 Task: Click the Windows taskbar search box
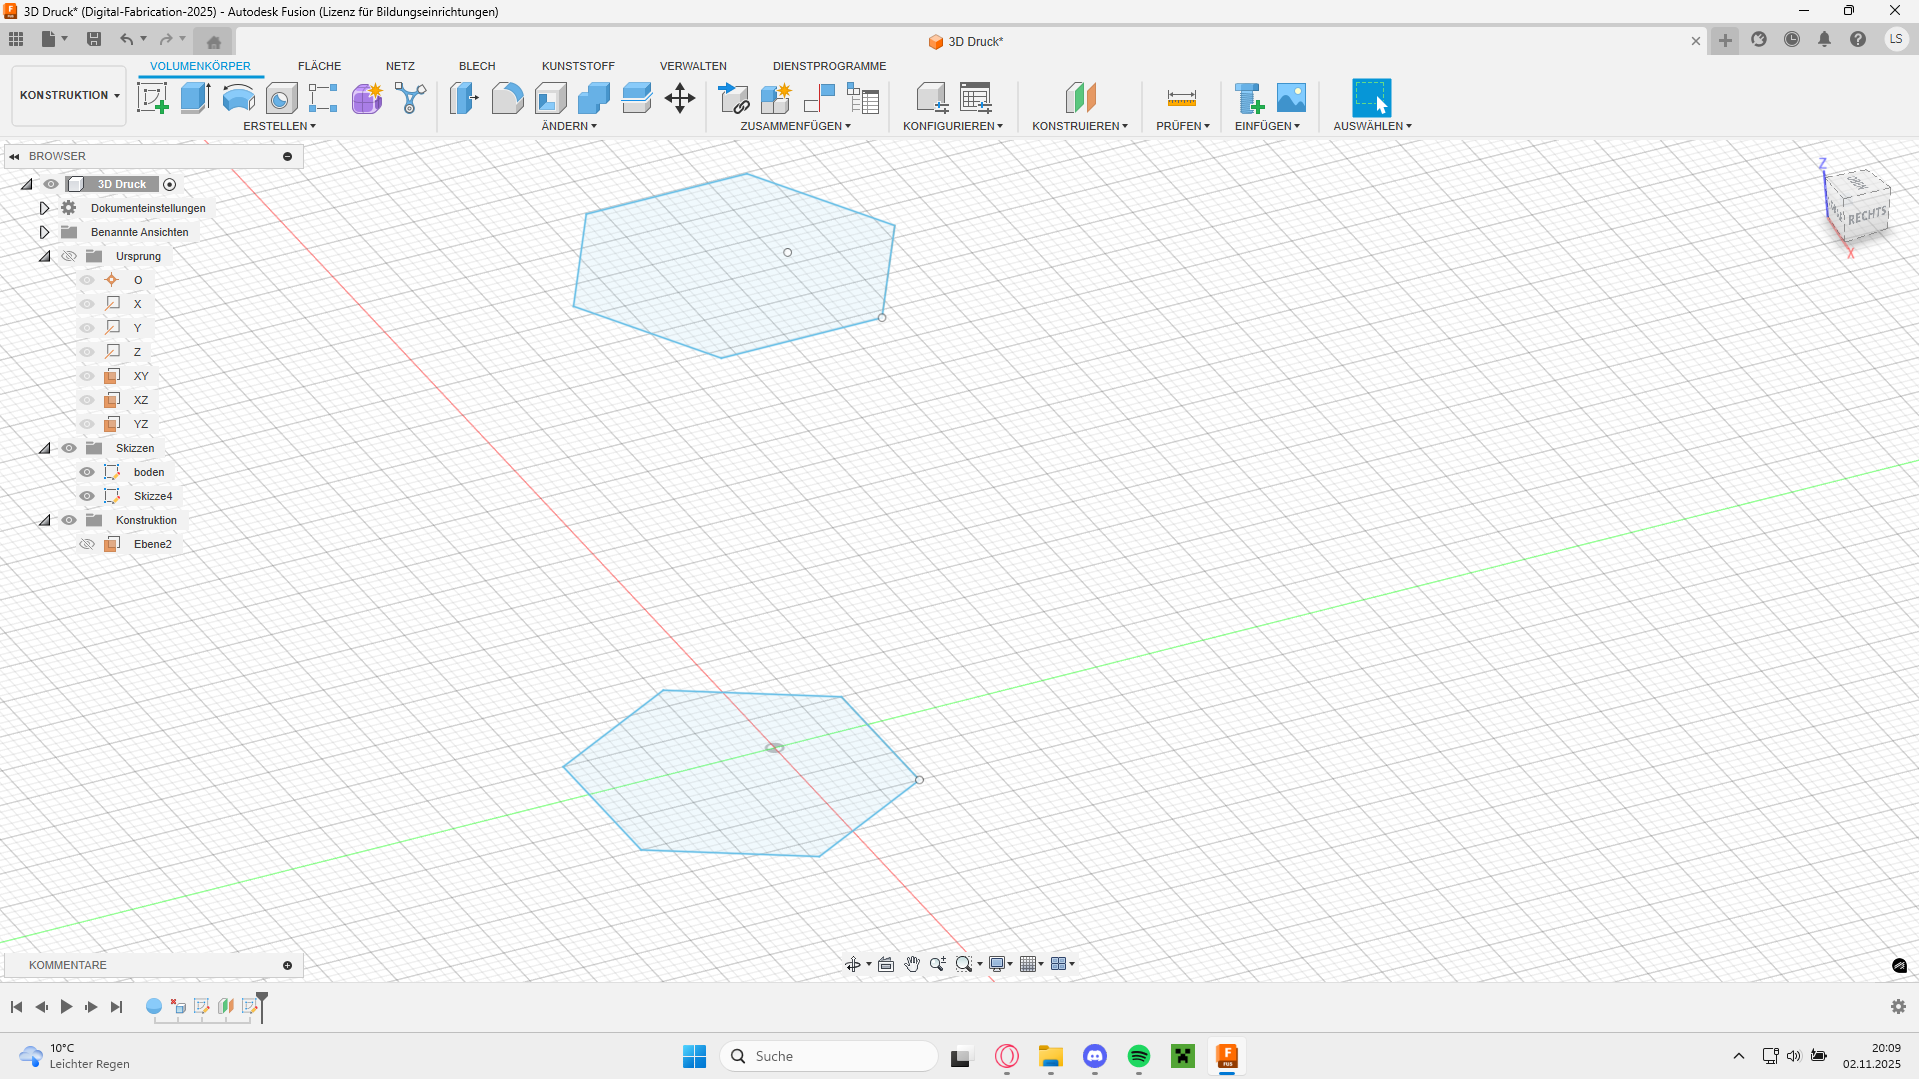830,1056
